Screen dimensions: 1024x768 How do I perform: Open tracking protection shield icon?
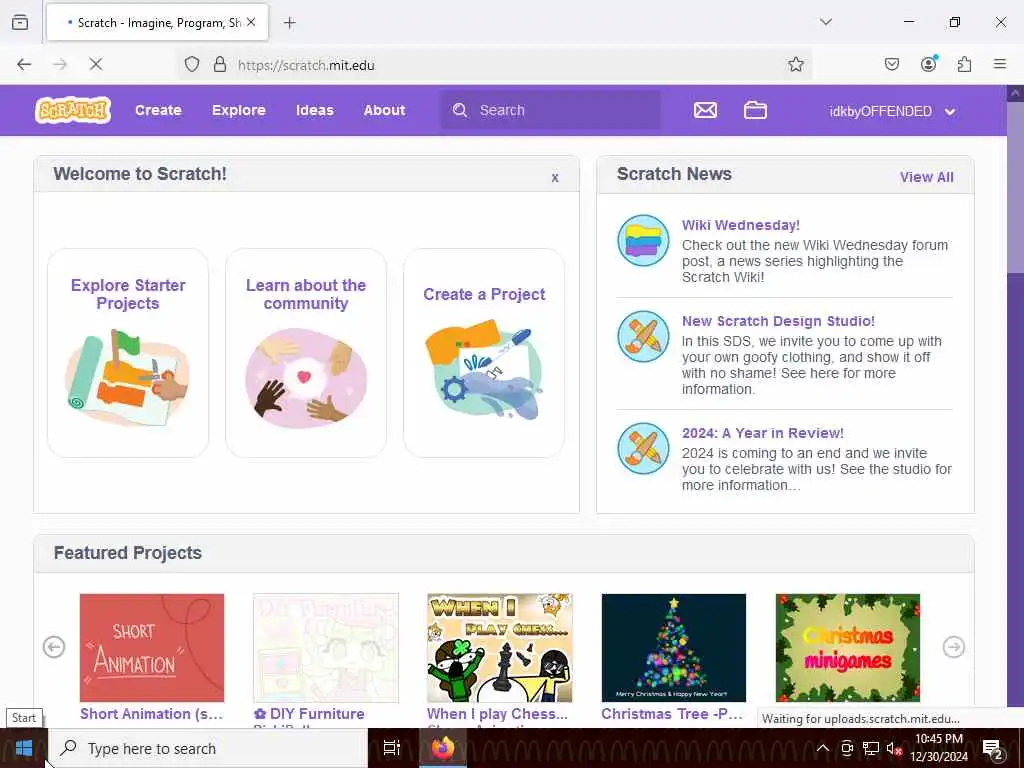(x=191, y=64)
